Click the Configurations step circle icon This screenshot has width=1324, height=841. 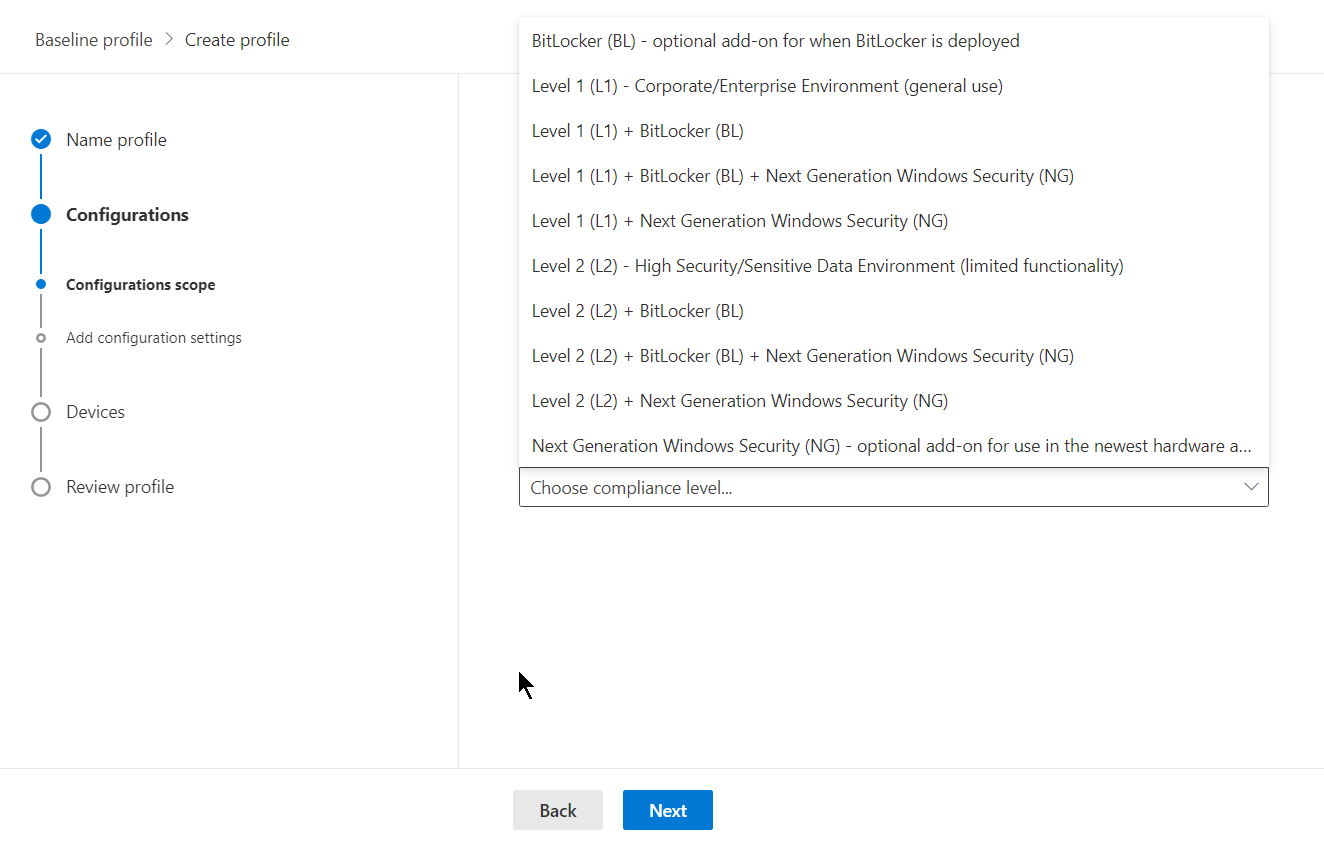[x=41, y=214]
